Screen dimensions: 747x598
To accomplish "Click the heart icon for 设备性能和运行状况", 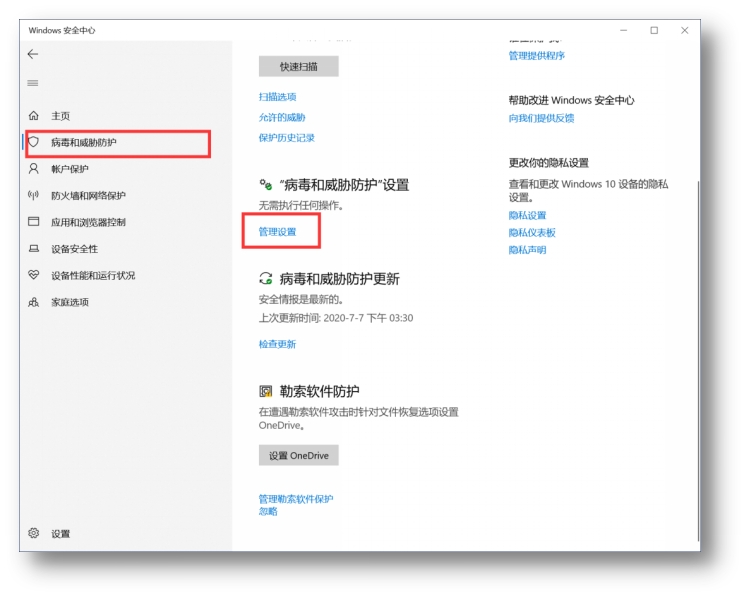I will coord(34,275).
